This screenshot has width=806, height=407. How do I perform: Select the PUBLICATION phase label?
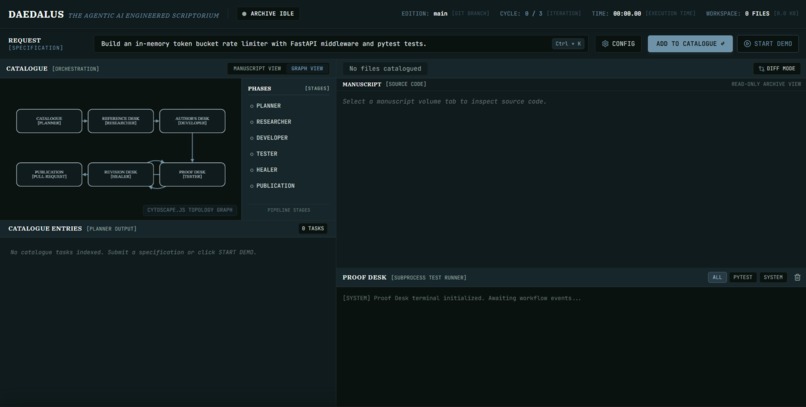point(276,186)
